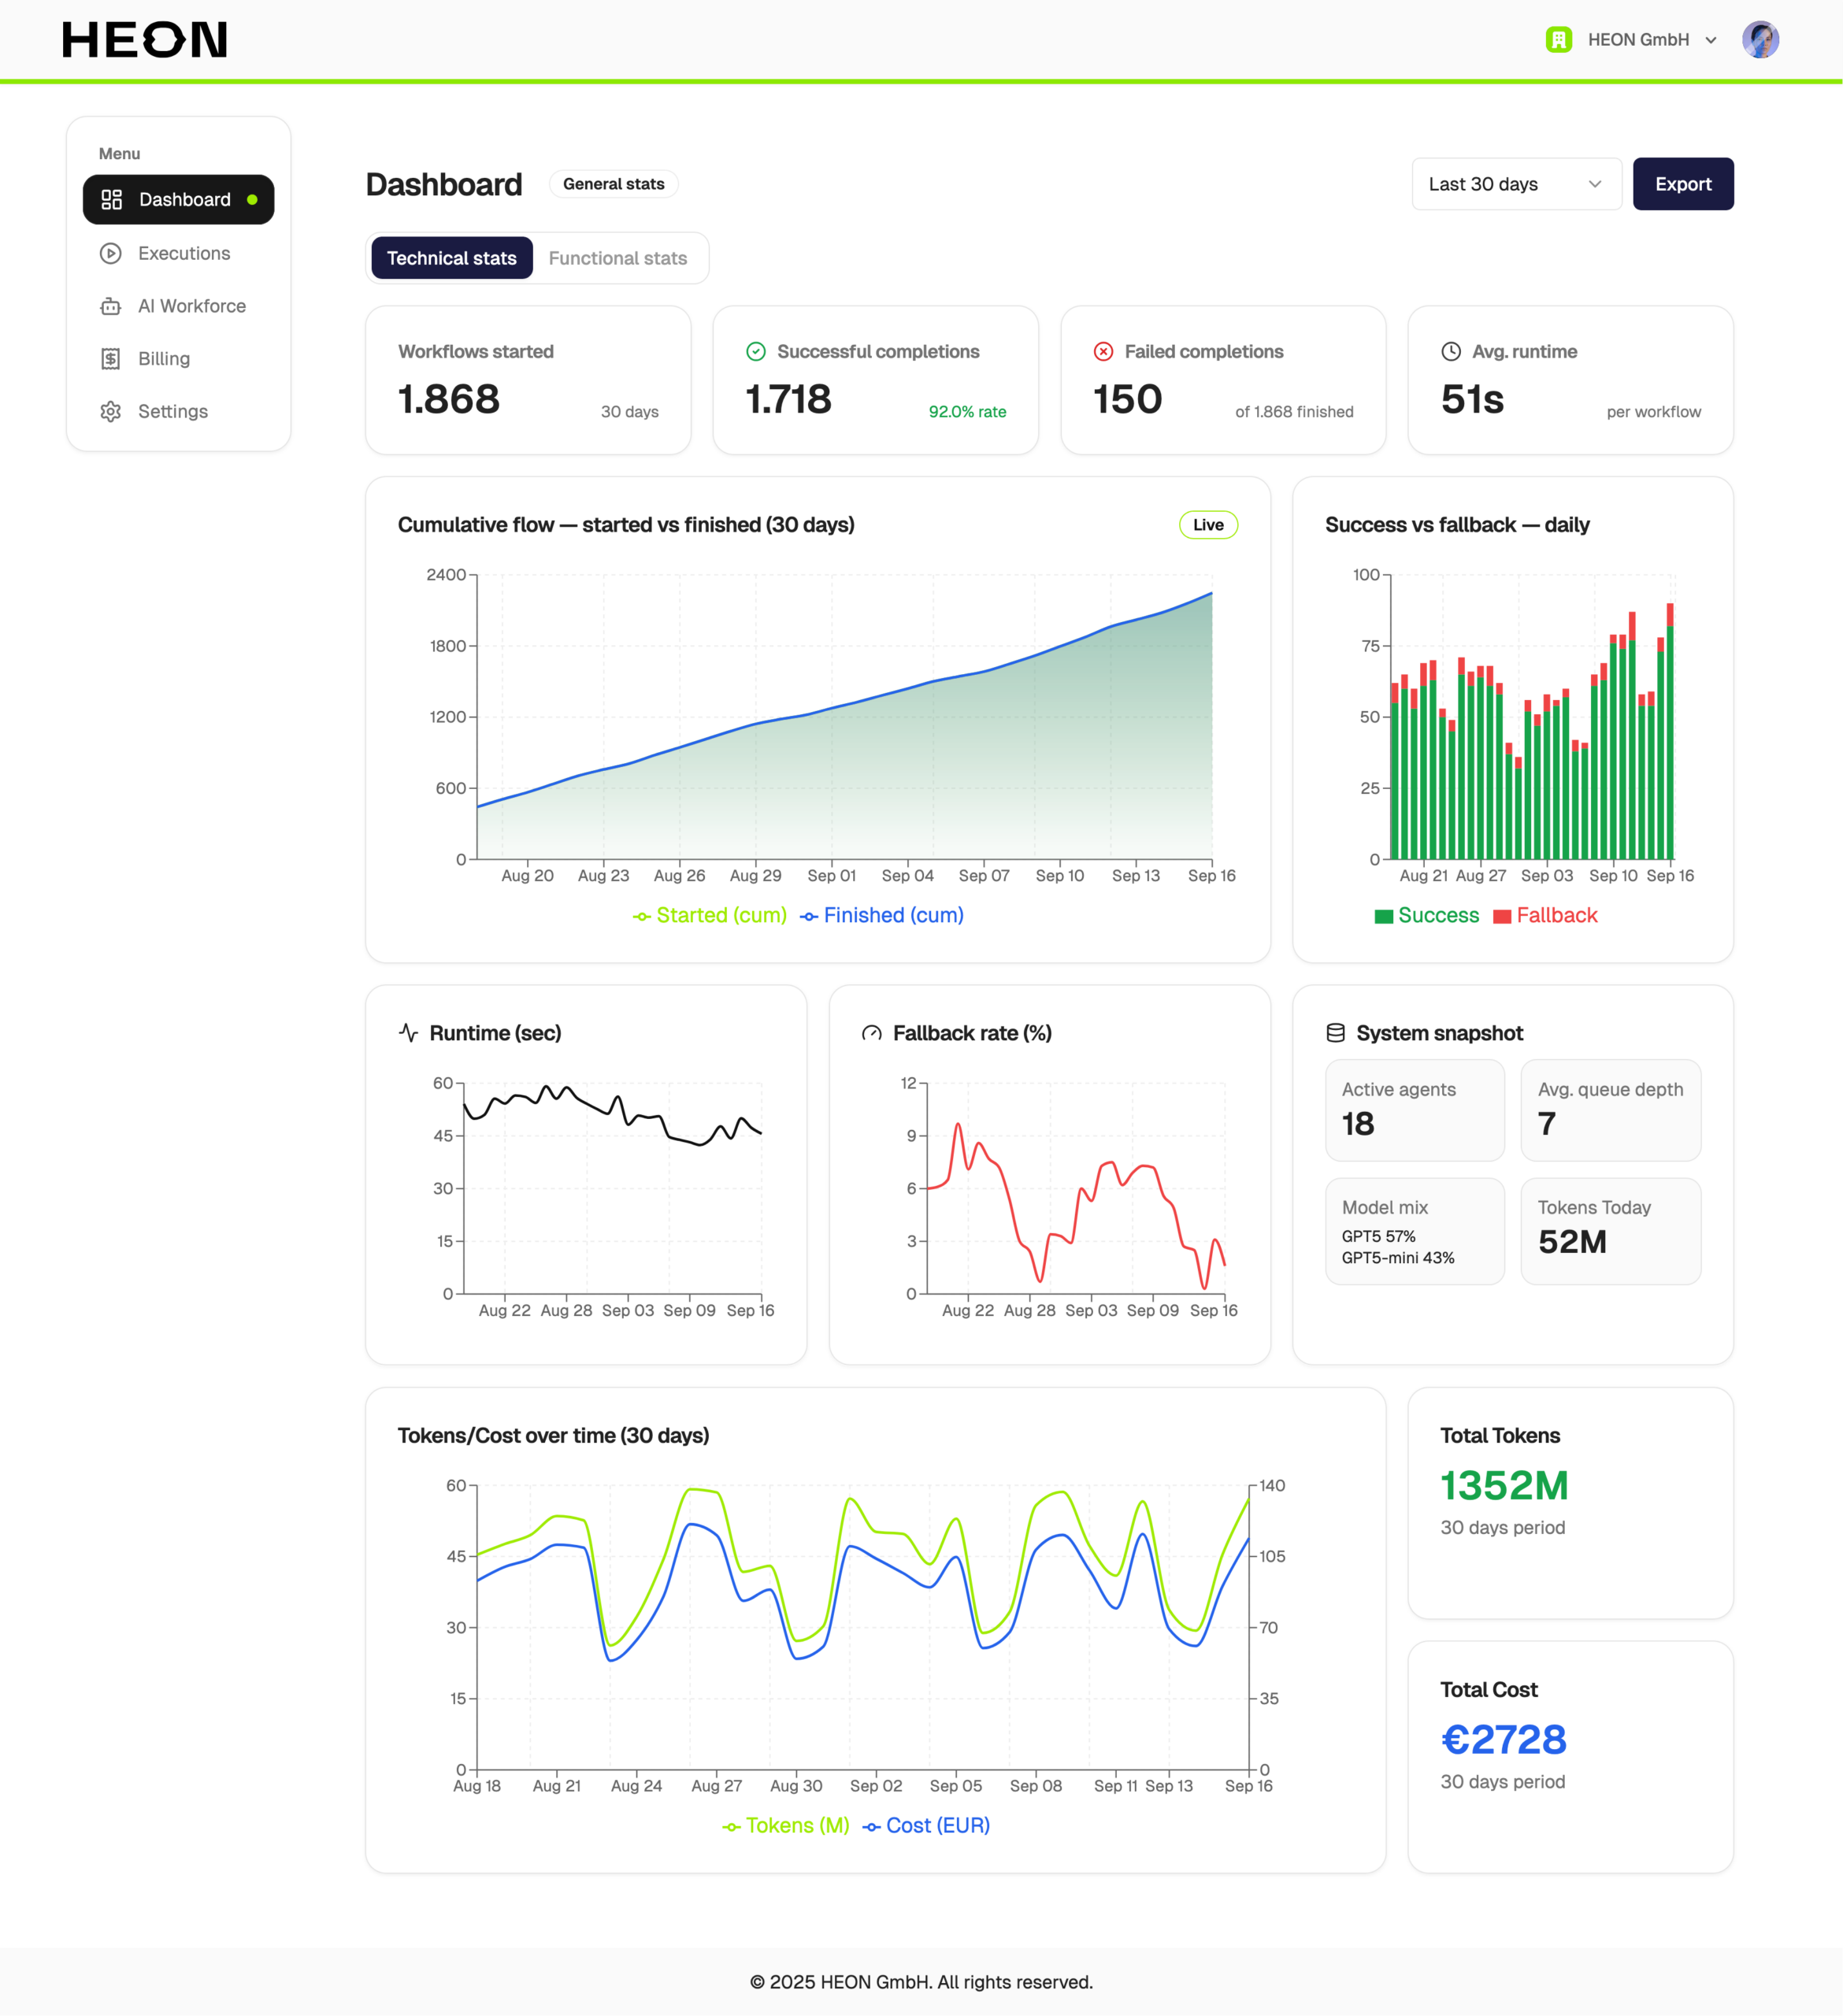Toggle the Started (cum) legend series
Viewport: 1843px width, 2016px height.
(710, 916)
